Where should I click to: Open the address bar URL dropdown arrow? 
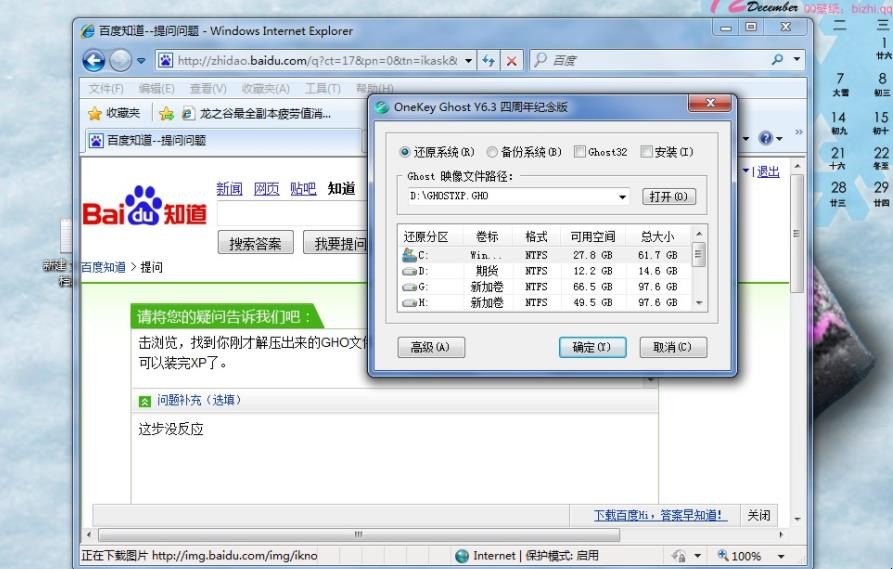coord(468,60)
